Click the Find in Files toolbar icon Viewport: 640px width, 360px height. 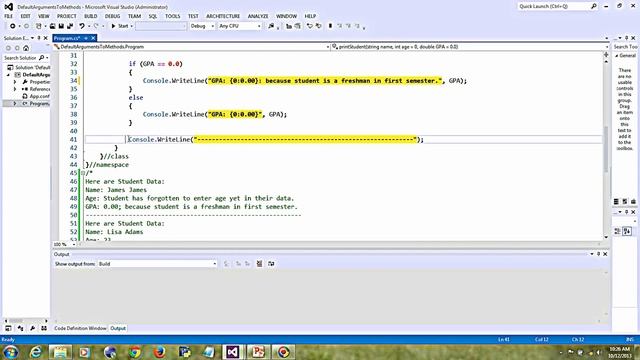tap(271, 26)
